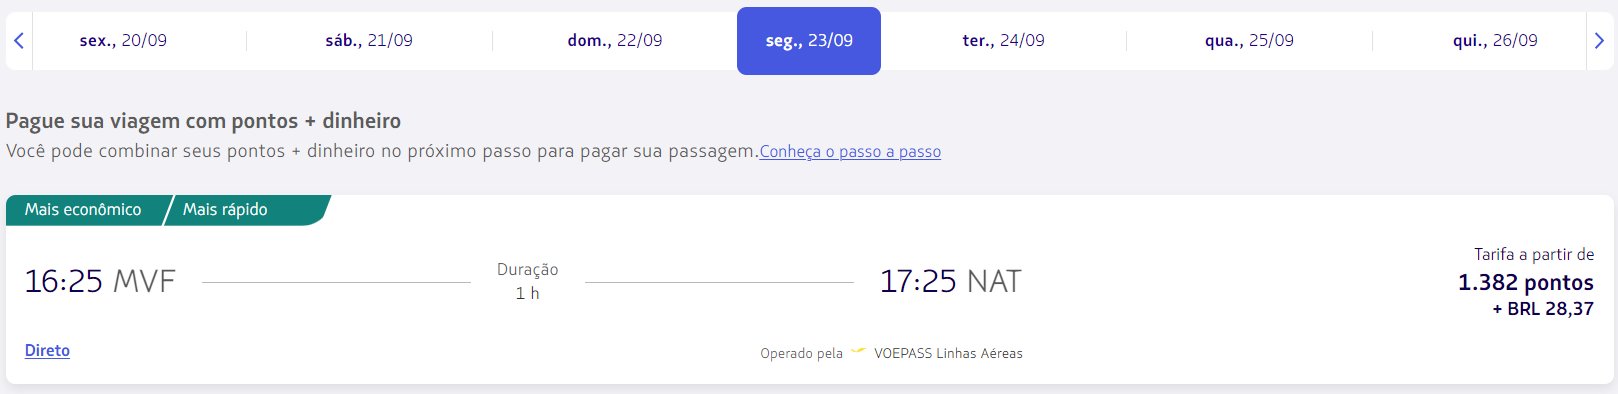
Task: Click the 'Mais econômico' label tag
Action: point(83,210)
